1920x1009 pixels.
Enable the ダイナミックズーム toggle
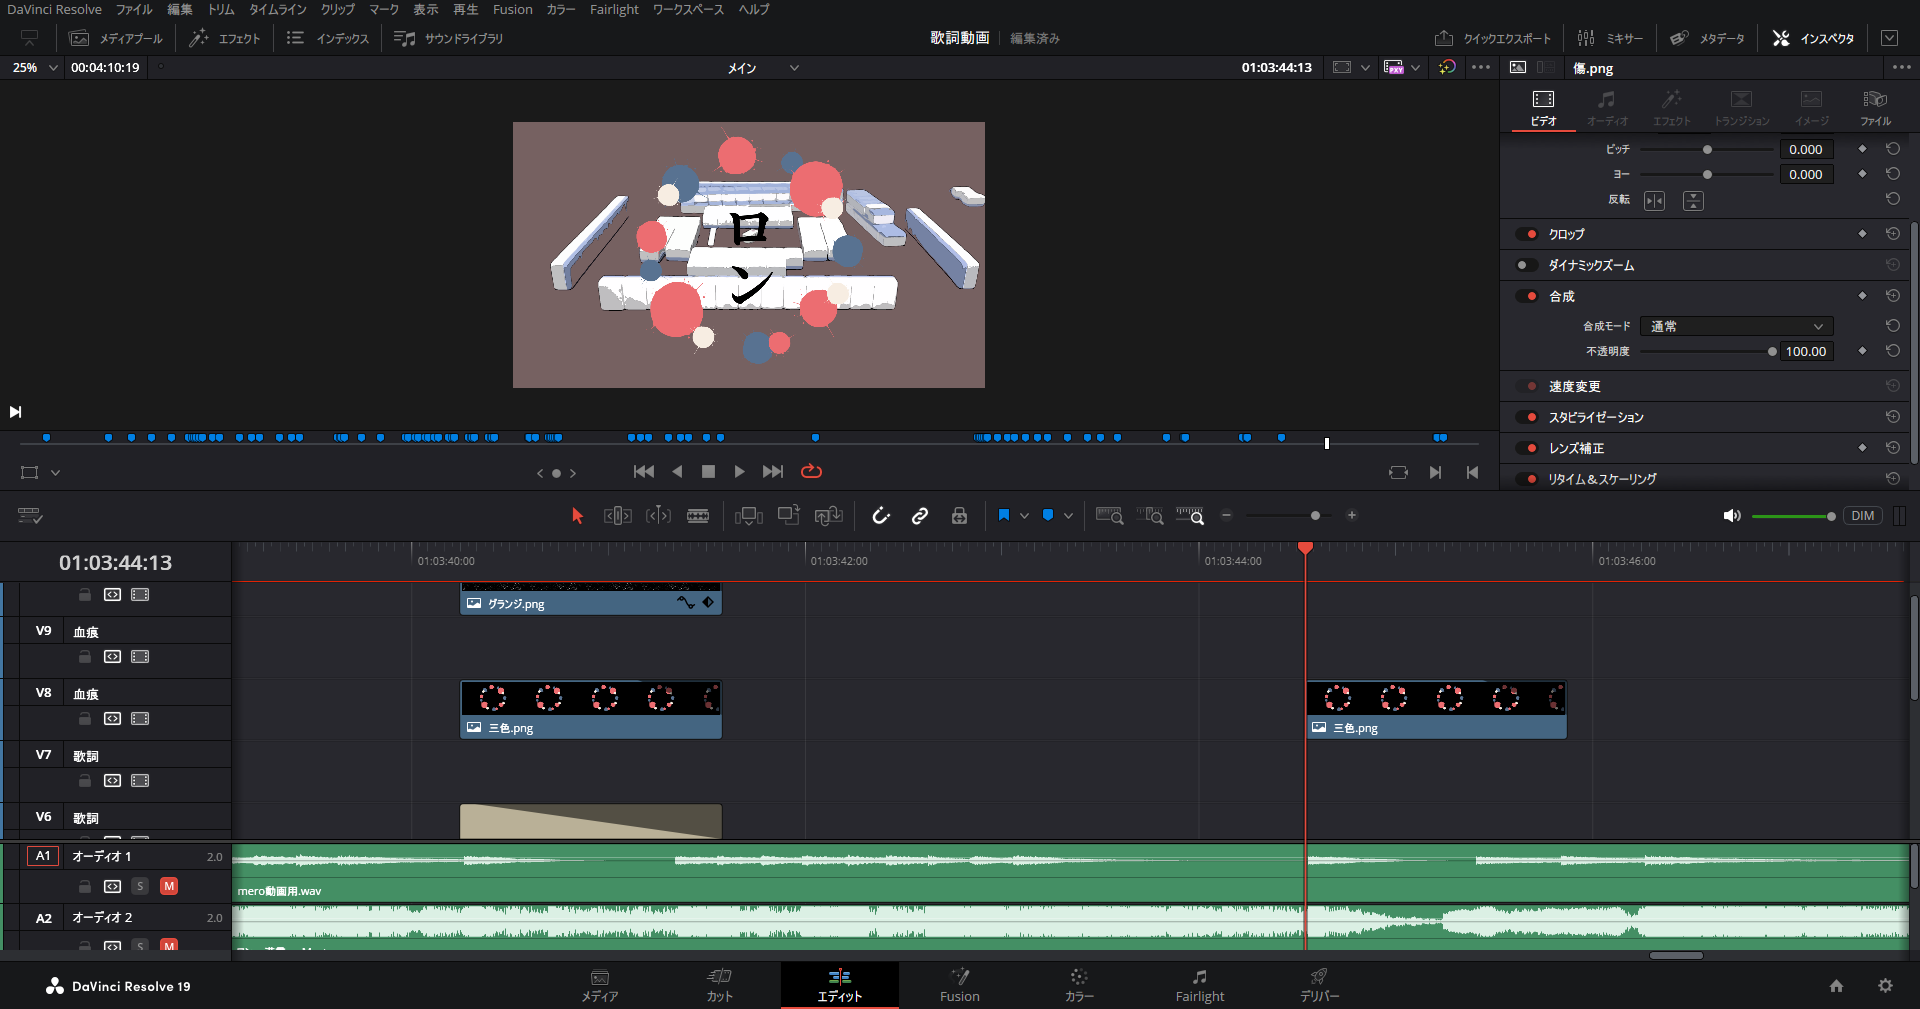(1527, 265)
